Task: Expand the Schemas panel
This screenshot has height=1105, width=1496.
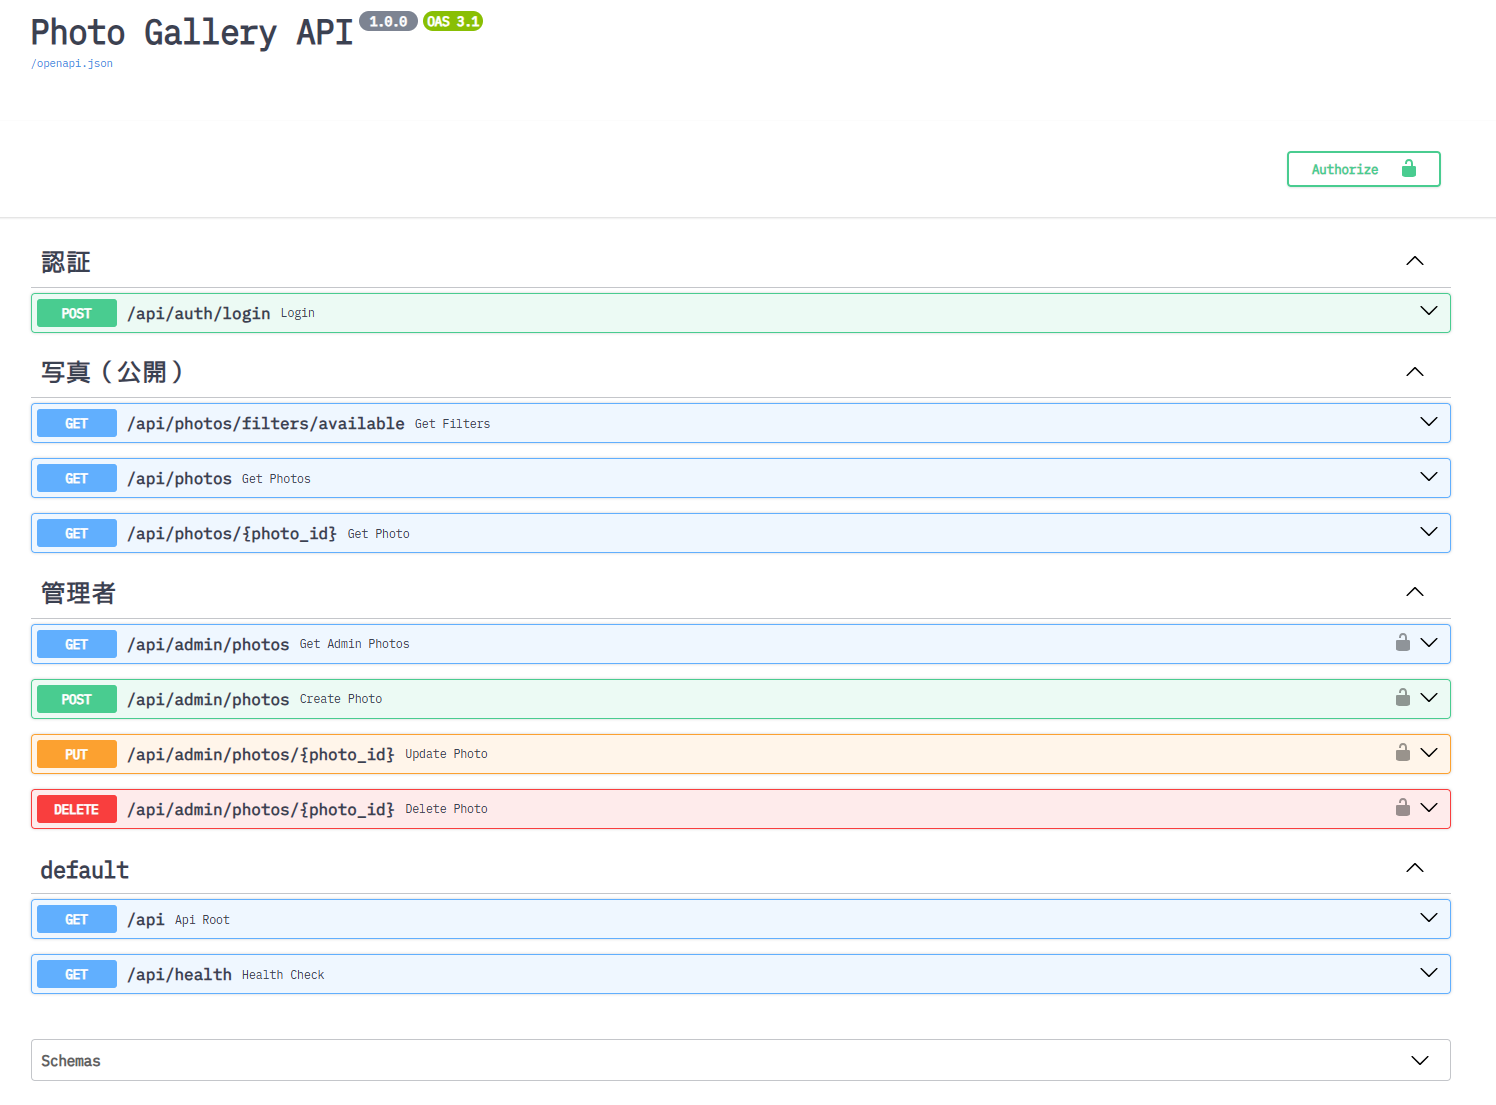Action: point(1419,1060)
